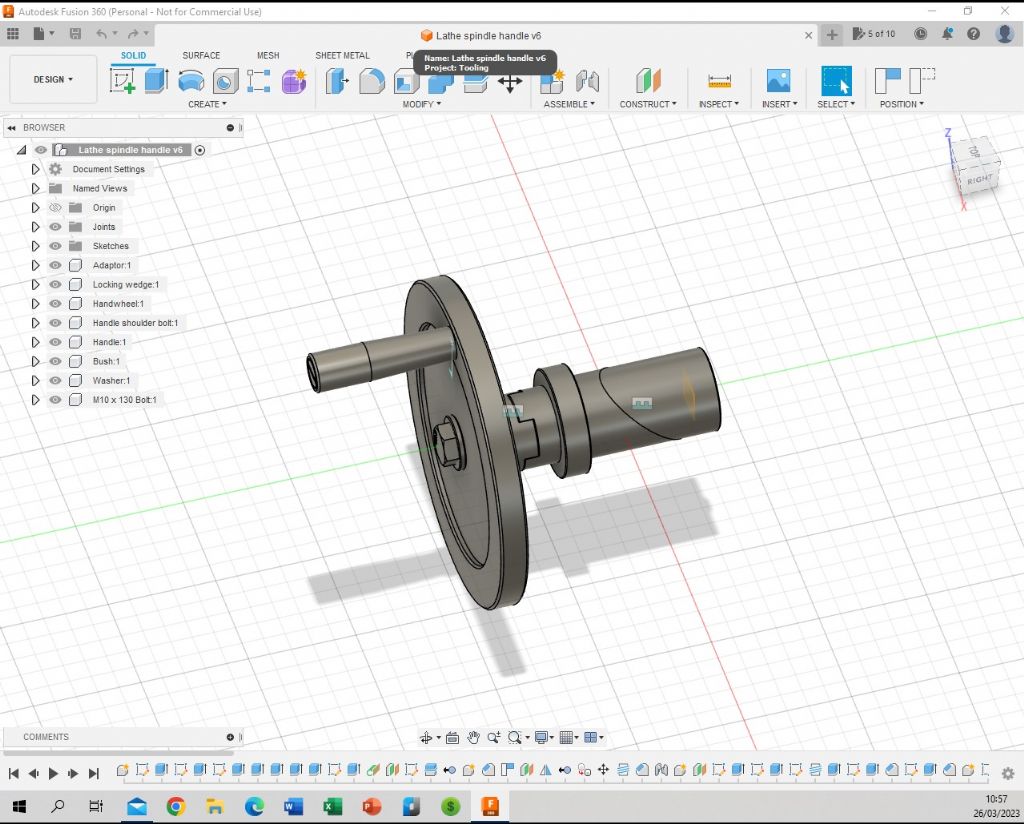Expand the Named Views folder
This screenshot has width=1024, height=824.
pyautogui.click(x=35, y=188)
